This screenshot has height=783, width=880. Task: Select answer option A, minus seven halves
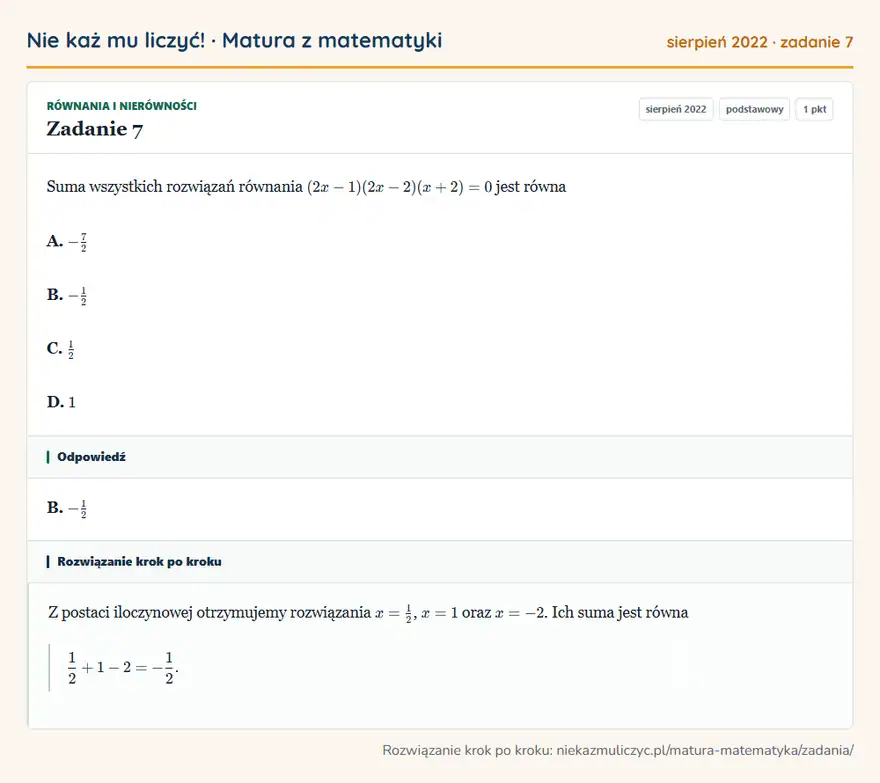(67, 242)
